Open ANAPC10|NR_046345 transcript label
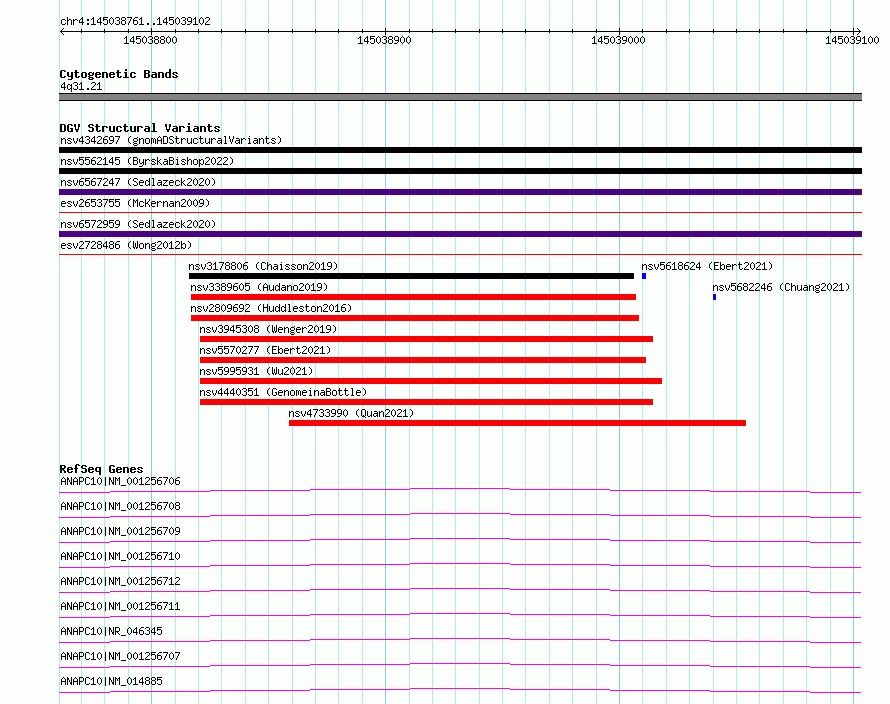The height and width of the screenshot is (704, 890). (111, 631)
